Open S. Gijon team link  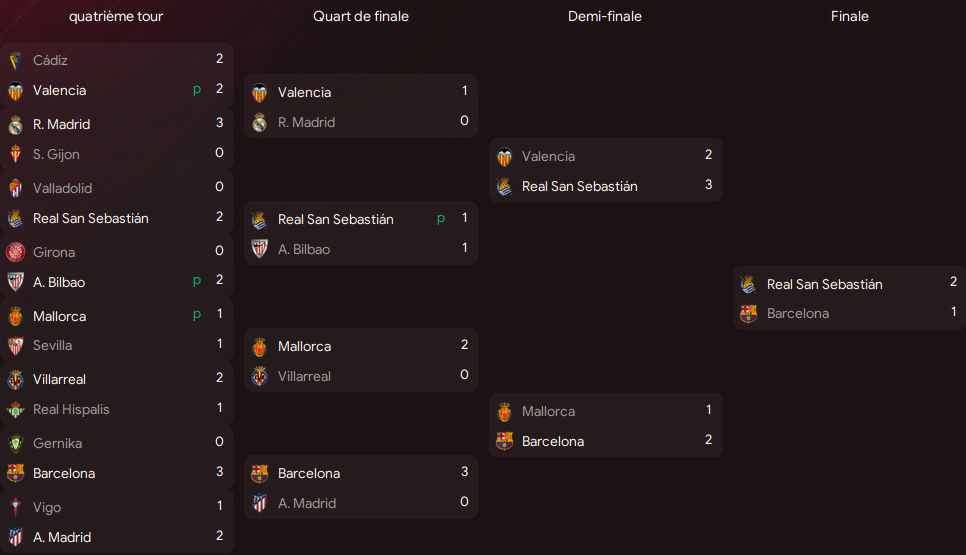point(56,154)
